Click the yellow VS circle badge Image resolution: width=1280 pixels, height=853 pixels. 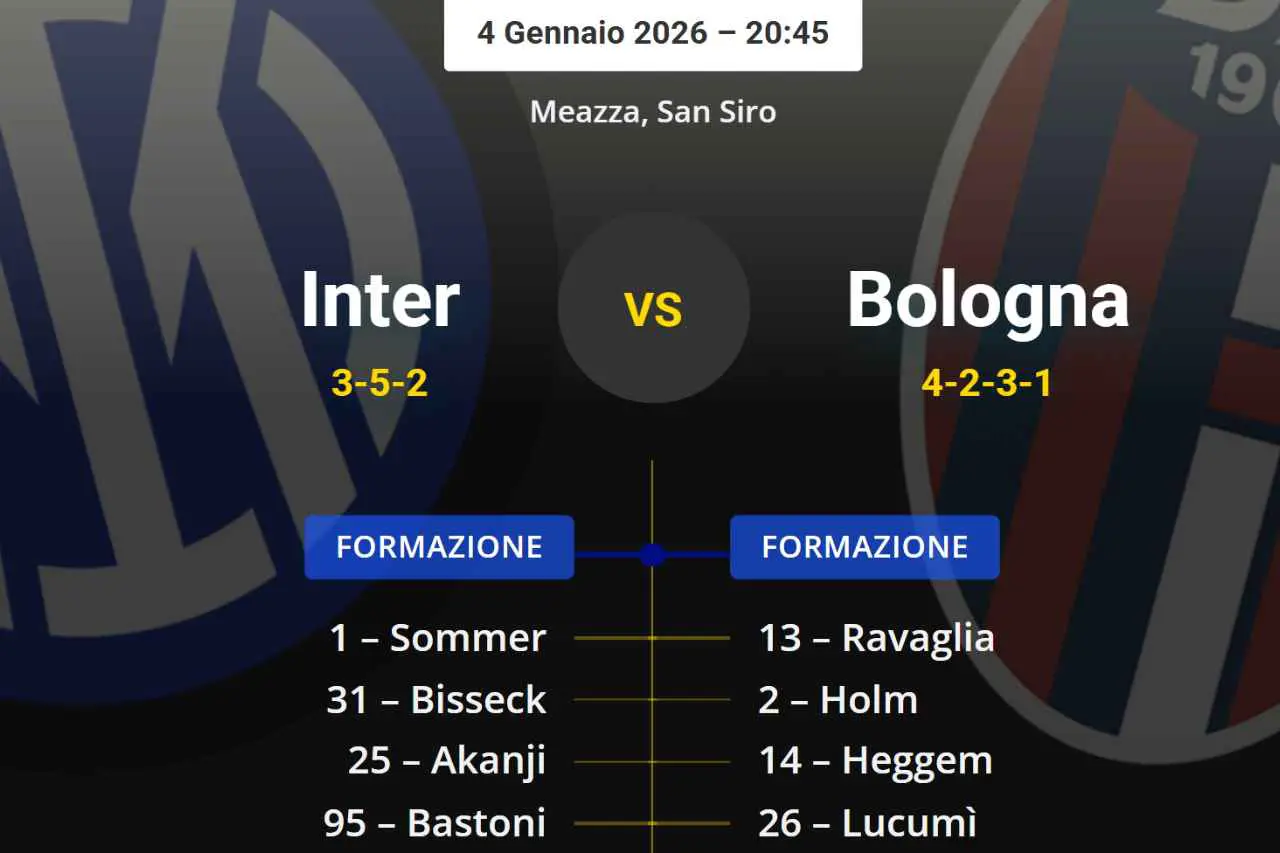(653, 307)
